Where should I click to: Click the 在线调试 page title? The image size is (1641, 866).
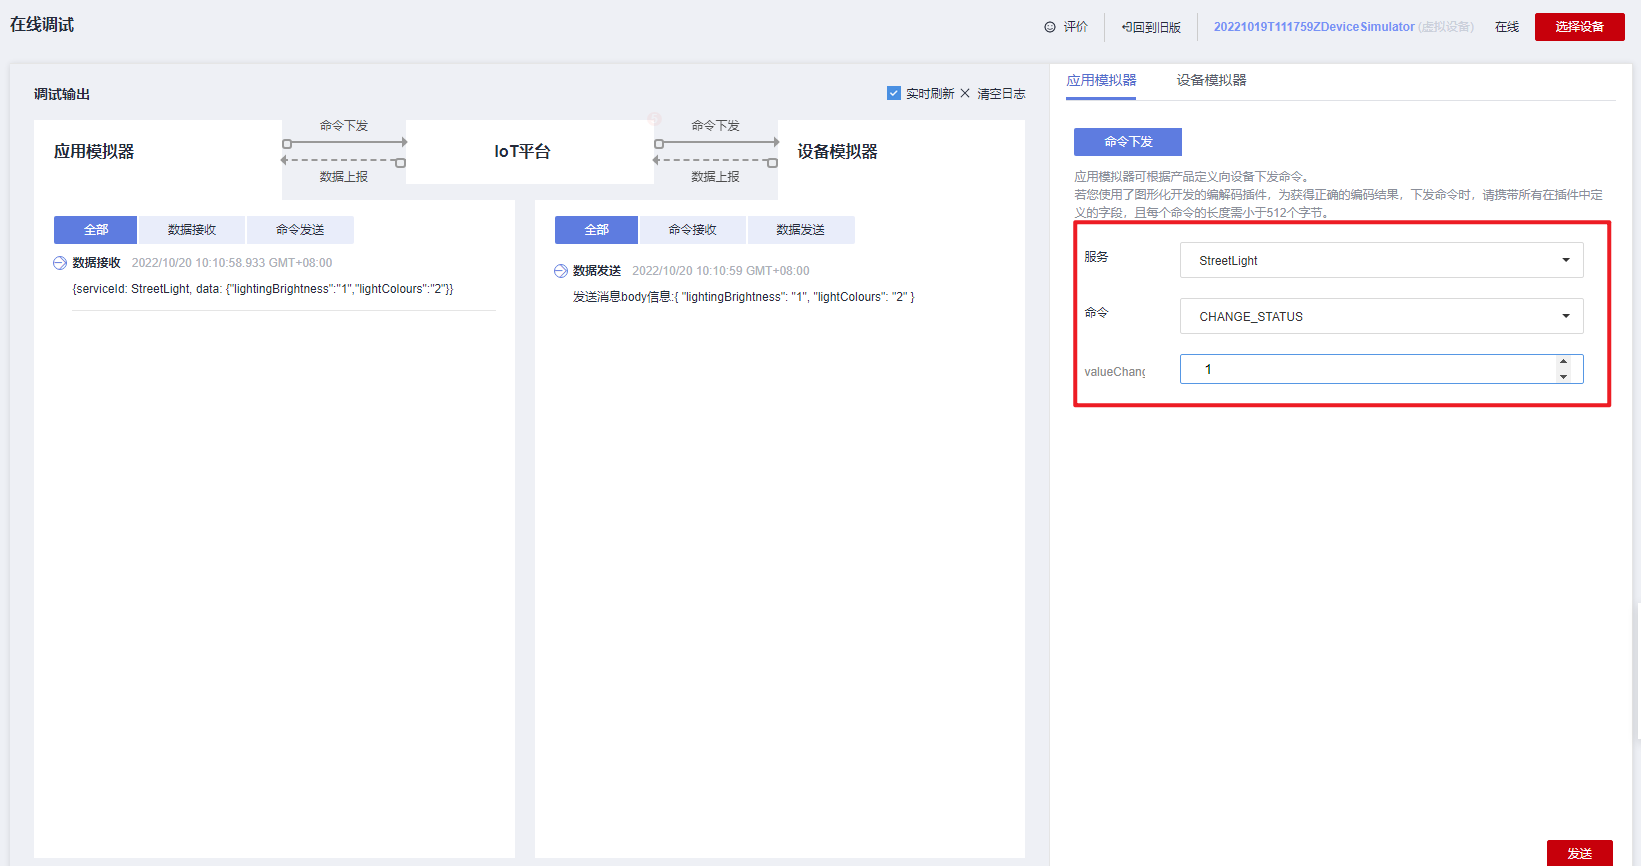(42, 25)
